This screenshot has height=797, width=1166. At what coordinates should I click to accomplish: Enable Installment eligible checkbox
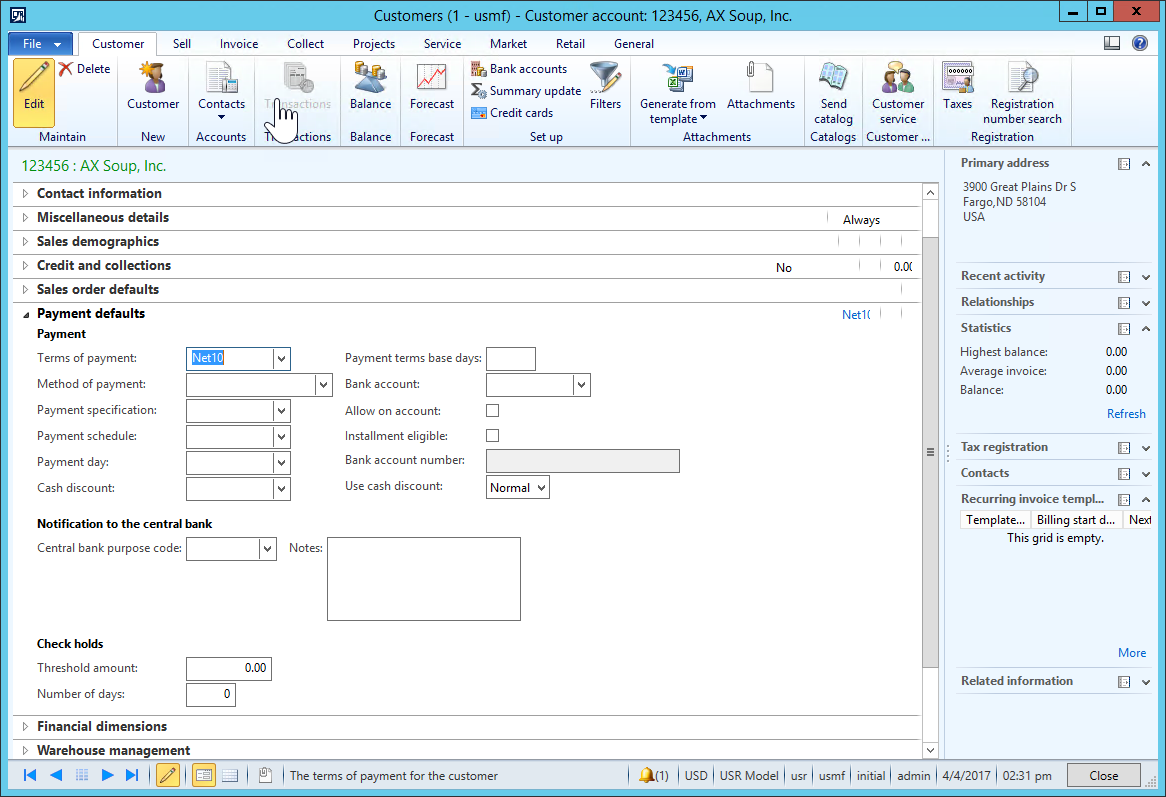click(x=492, y=436)
